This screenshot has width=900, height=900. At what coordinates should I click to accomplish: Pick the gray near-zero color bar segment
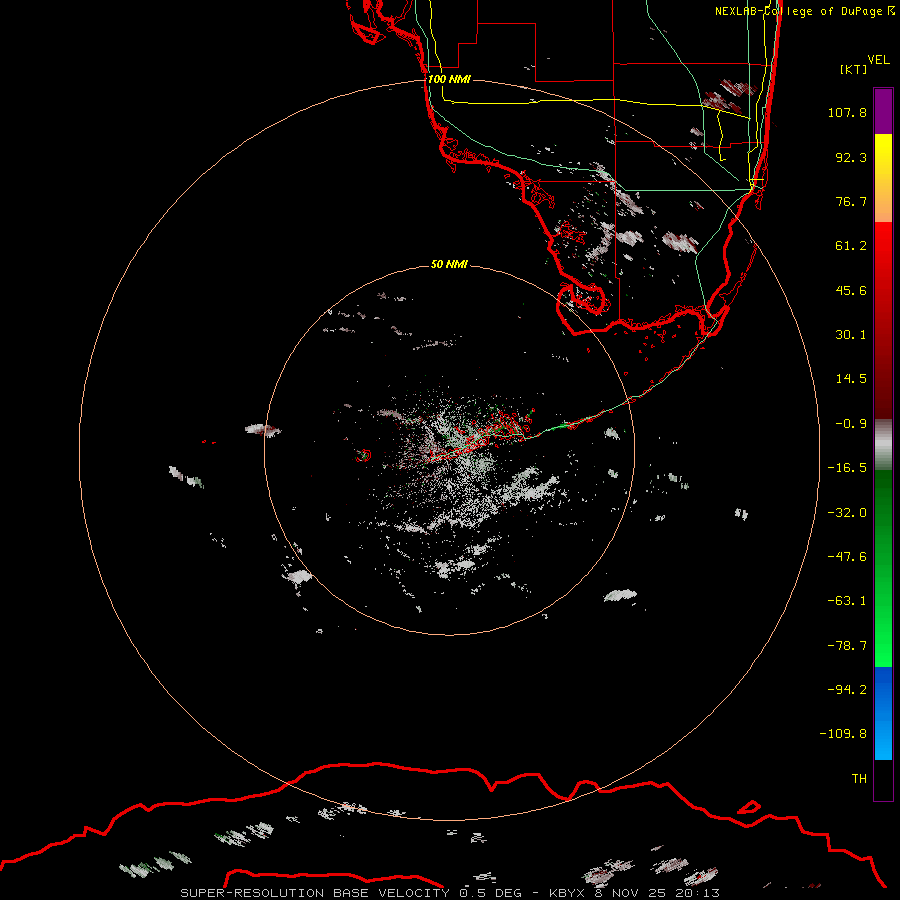click(x=883, y=445)
